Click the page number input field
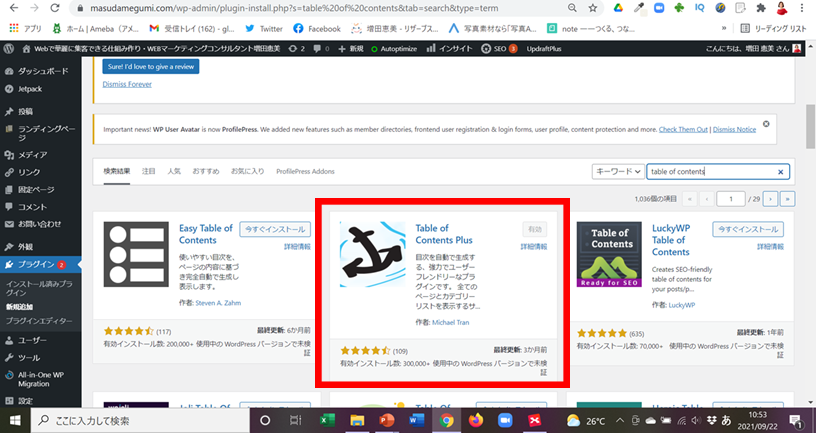This screenshot has width=816, height=433. click(x=731, y=199)
